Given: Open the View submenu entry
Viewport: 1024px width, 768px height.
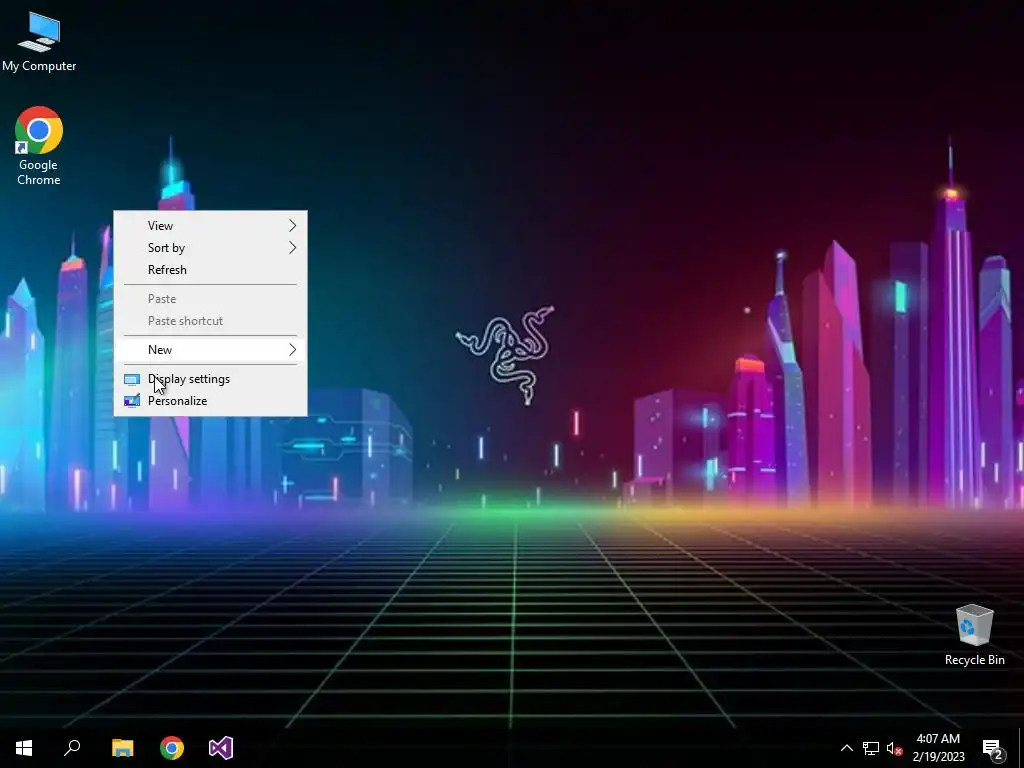Looking at the screenshot, I should (210, 226).
